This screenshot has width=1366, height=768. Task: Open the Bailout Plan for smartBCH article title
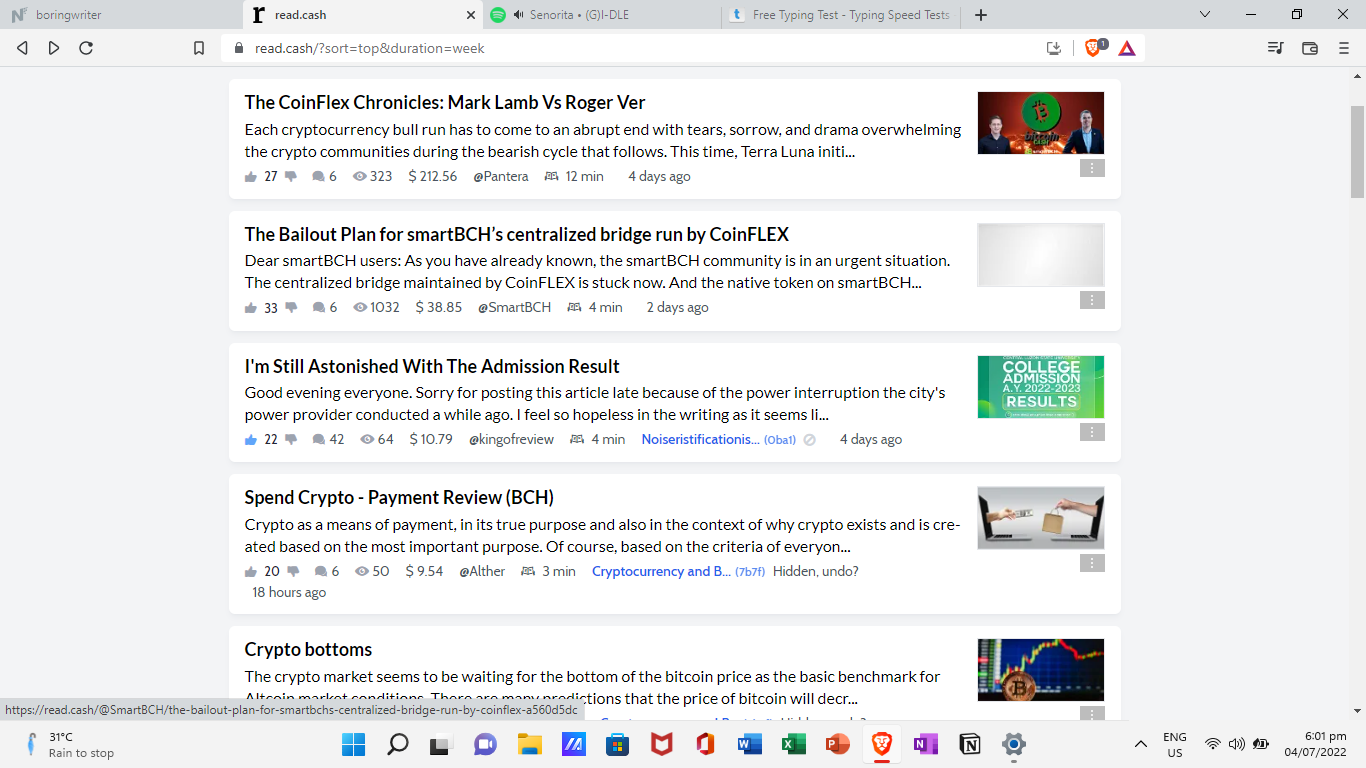pos(517,234)
